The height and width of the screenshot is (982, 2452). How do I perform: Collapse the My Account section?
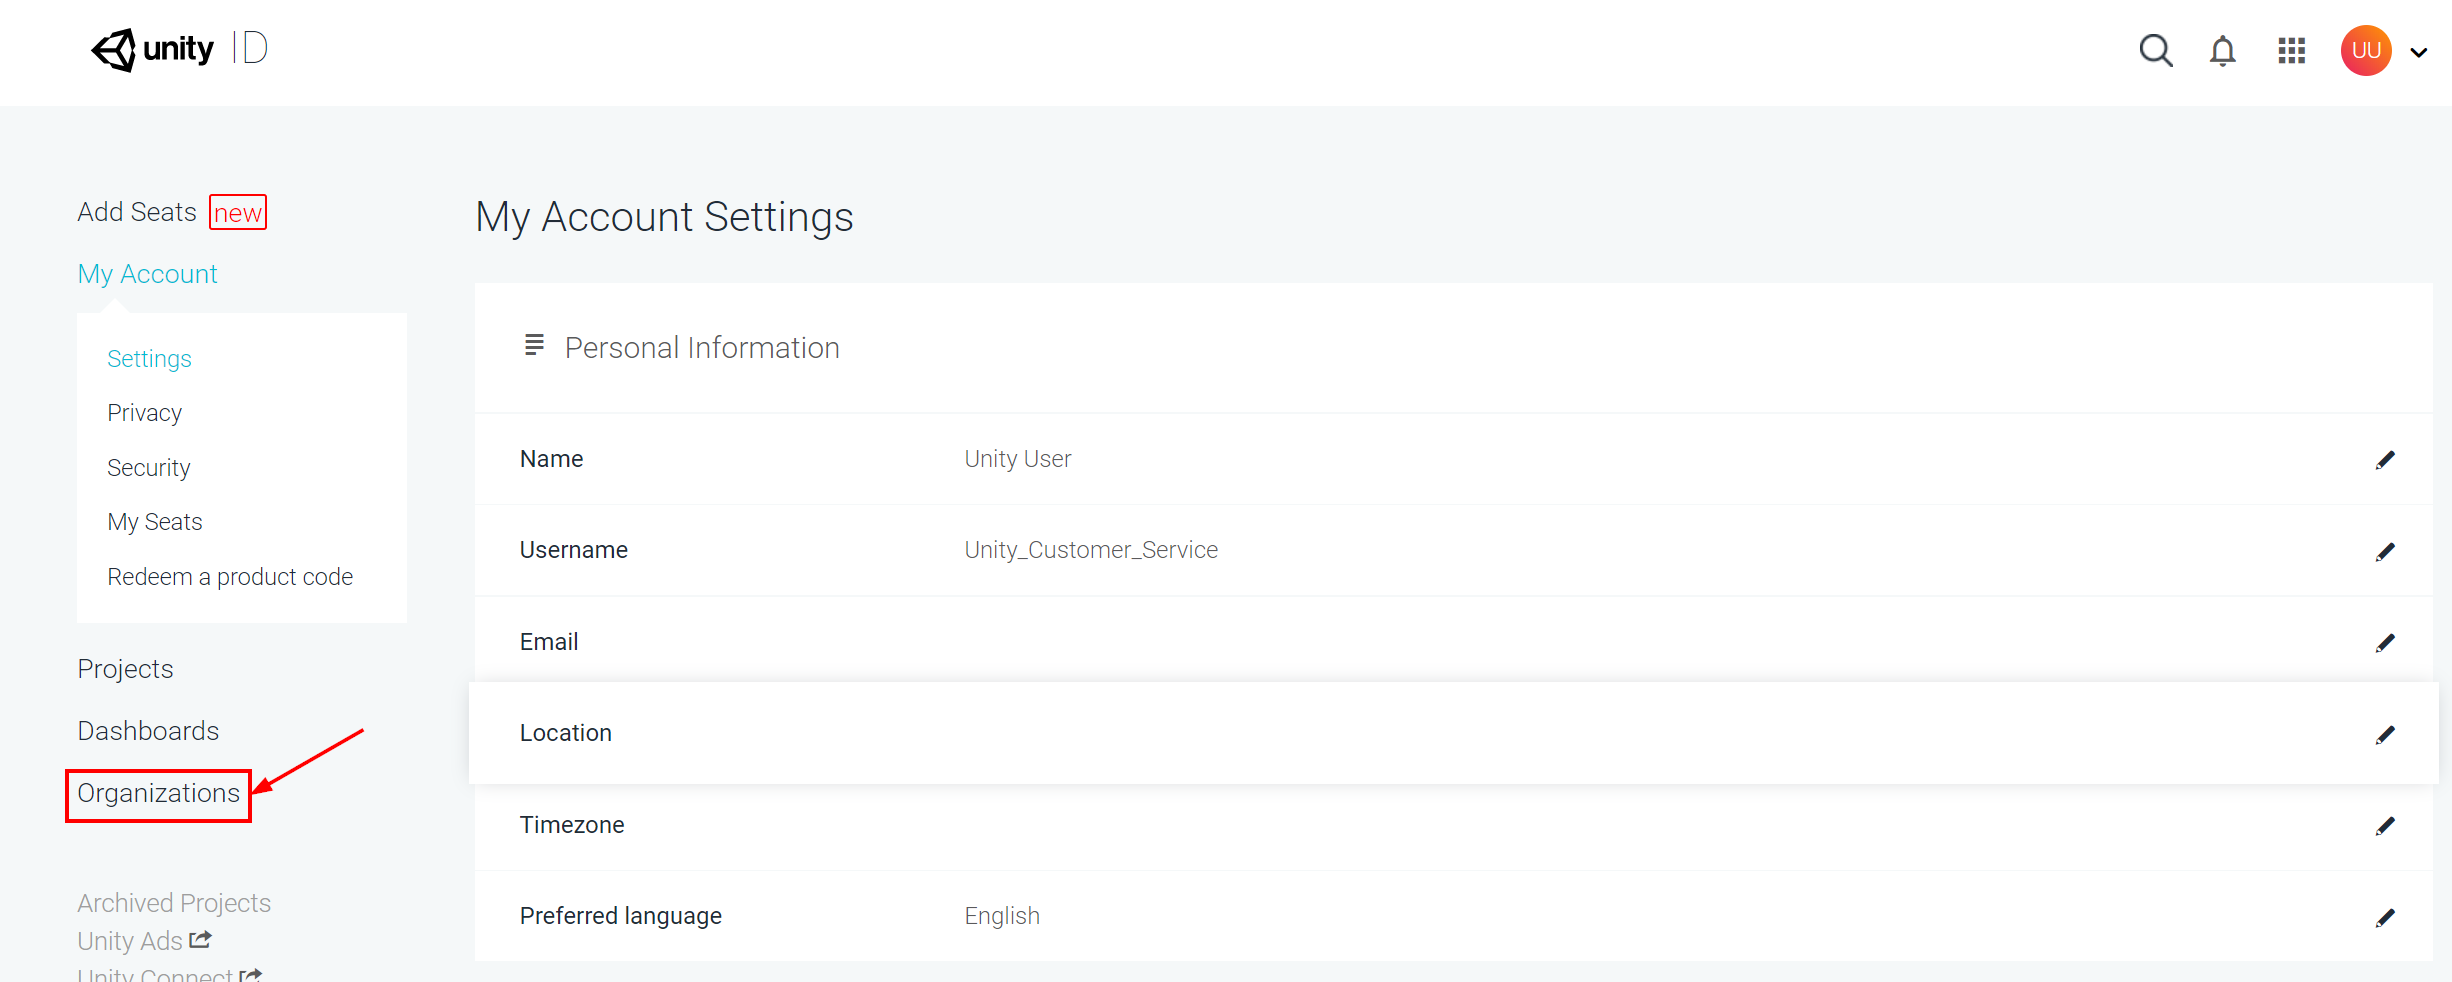[147, 274]
